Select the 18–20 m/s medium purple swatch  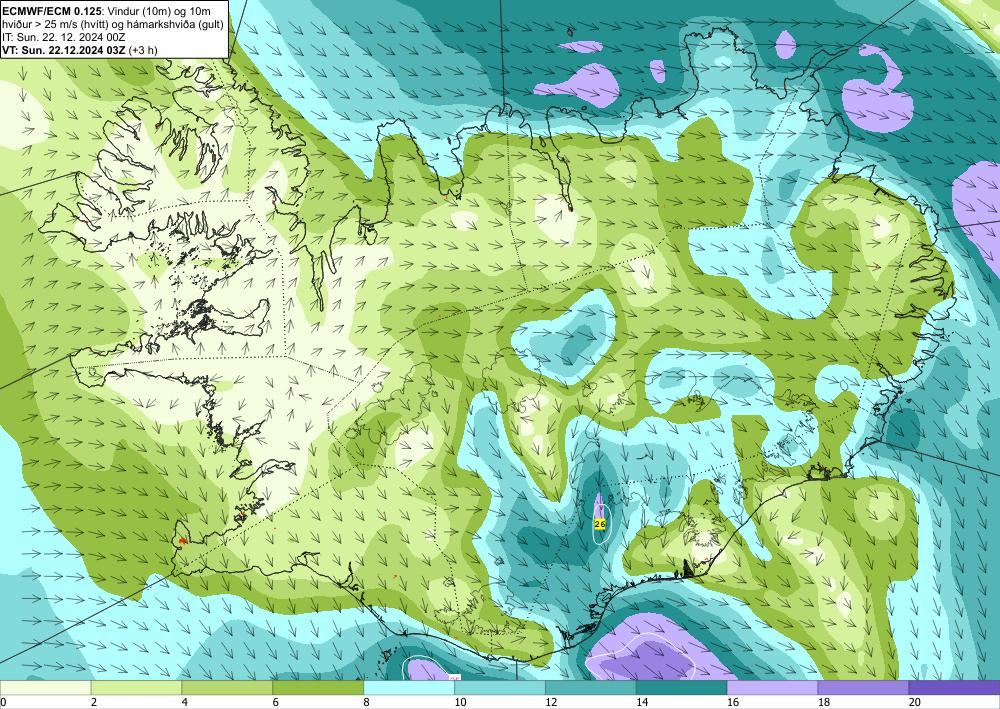(863, 688)
